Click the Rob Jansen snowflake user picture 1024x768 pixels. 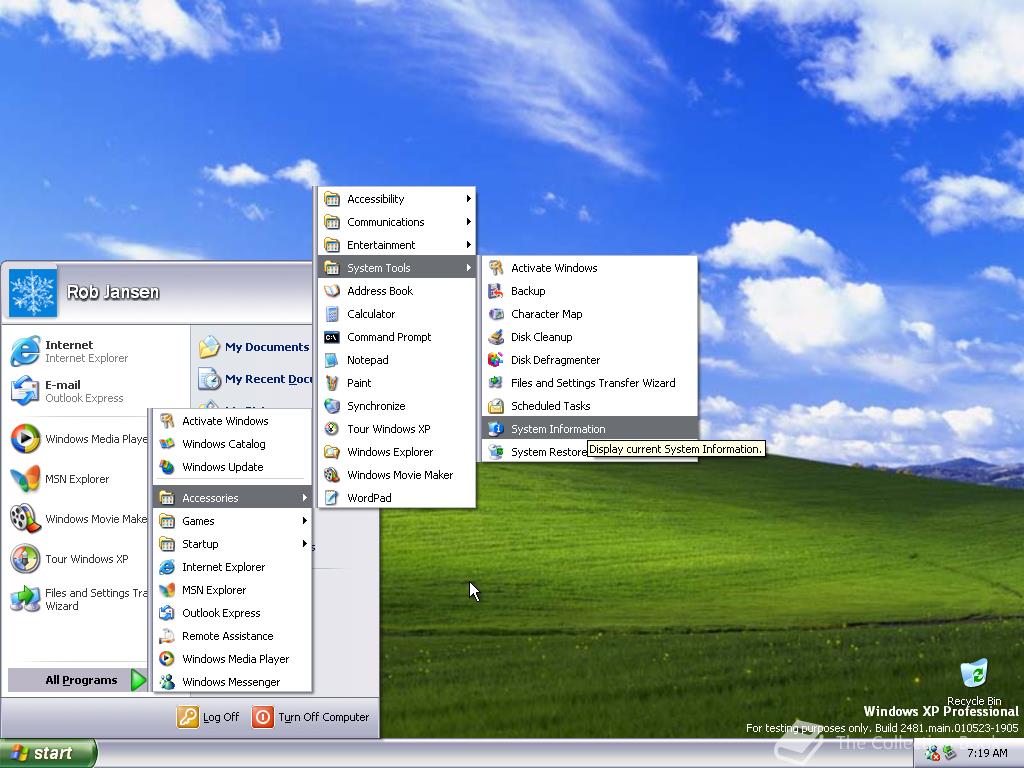pyautogui.click(x=33, y=293)
